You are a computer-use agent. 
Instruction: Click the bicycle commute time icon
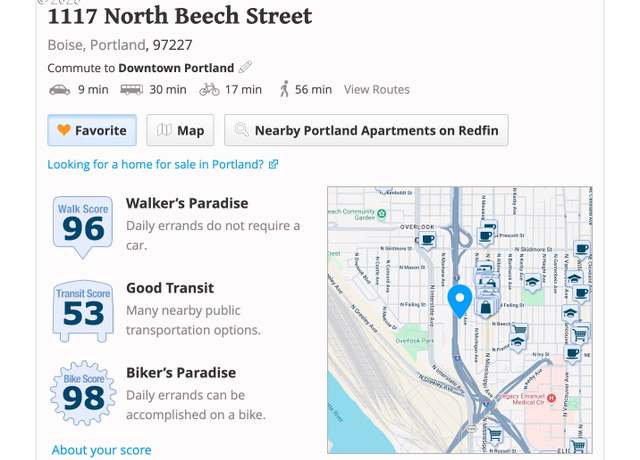coord(209,90)
